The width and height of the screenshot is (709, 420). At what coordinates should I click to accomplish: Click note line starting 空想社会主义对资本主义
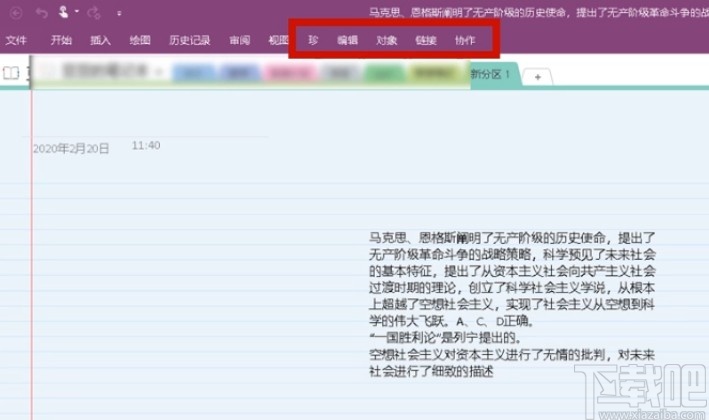click(512, 355)
